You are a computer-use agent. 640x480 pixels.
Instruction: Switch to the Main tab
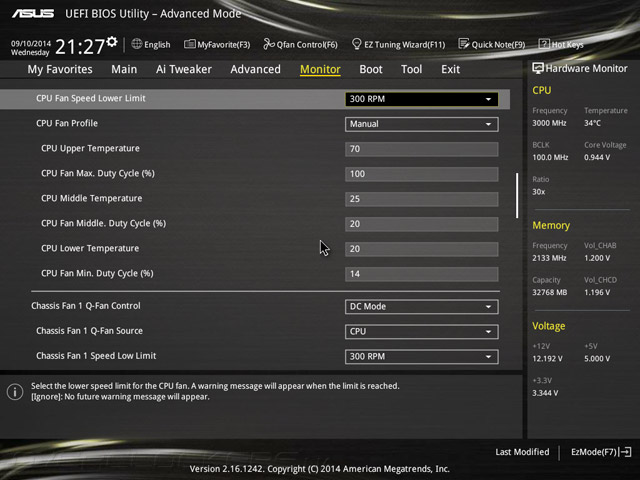[124, 69]
